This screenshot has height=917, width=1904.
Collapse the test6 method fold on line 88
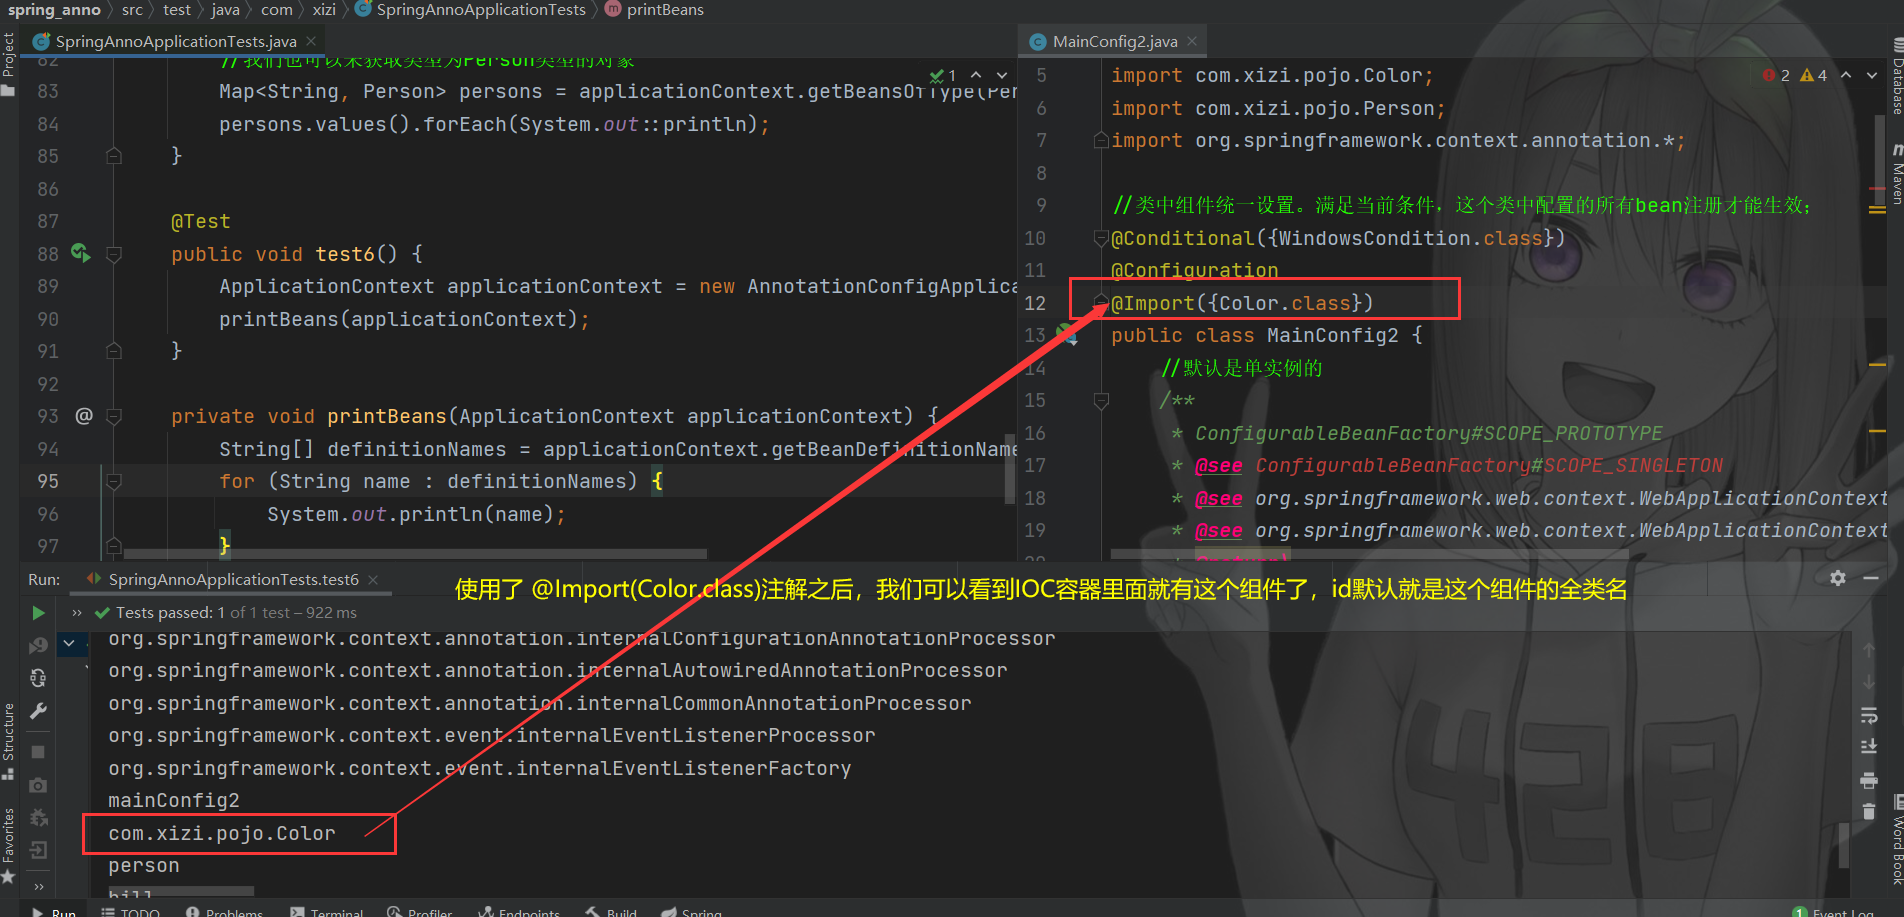pos(114,254)
